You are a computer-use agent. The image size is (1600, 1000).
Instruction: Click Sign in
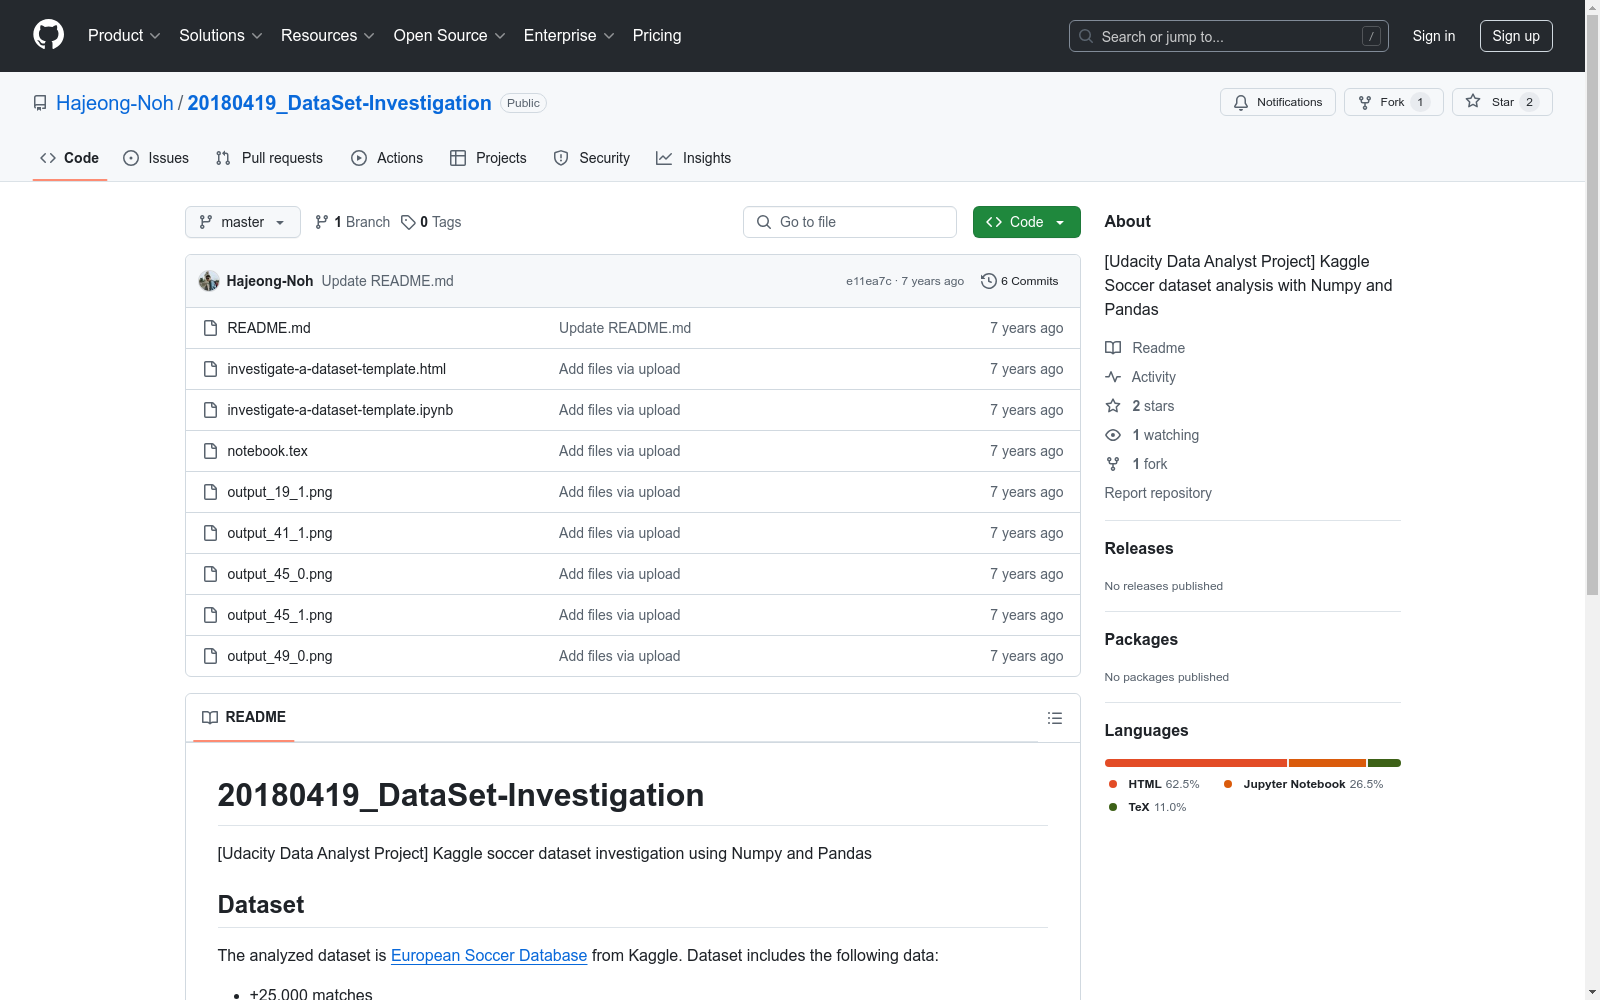1434,36
